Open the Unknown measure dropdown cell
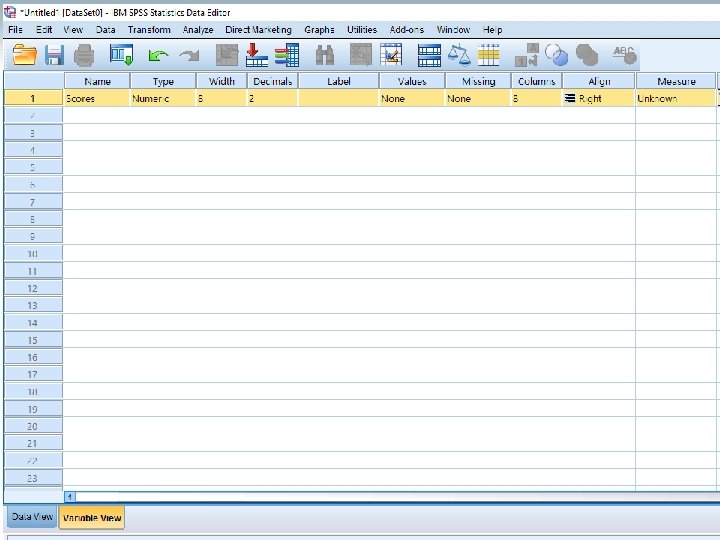Image resolution: width=720 pixels, height=540 pixels. 676,98
